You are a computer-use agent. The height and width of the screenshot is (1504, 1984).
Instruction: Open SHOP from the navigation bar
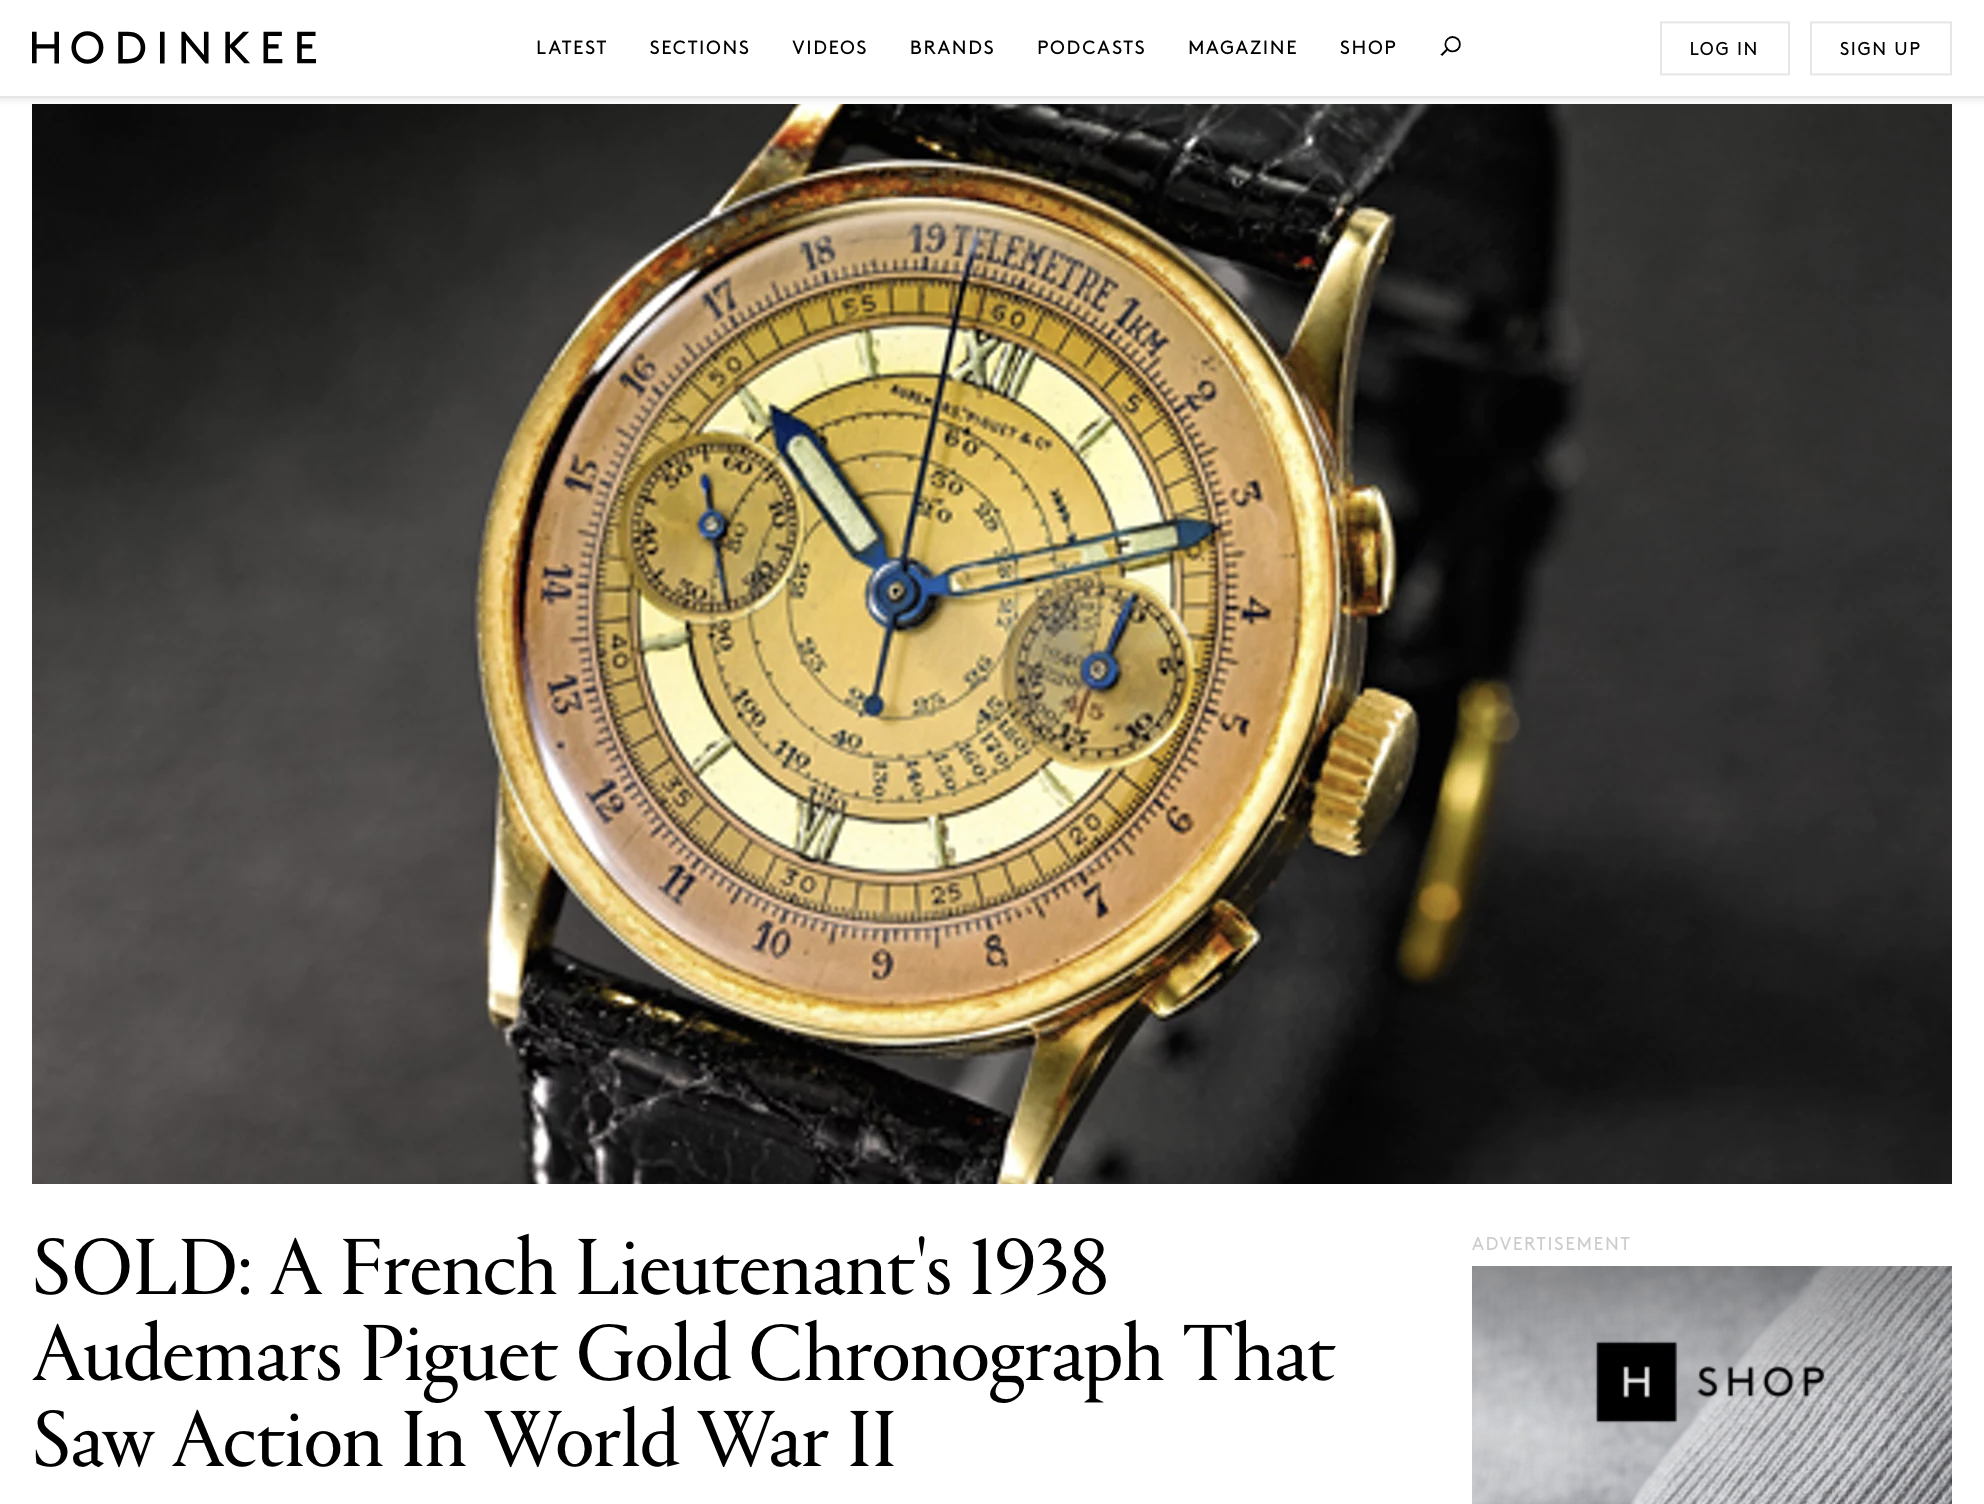pyautogui.click(x=1368, y=48)
